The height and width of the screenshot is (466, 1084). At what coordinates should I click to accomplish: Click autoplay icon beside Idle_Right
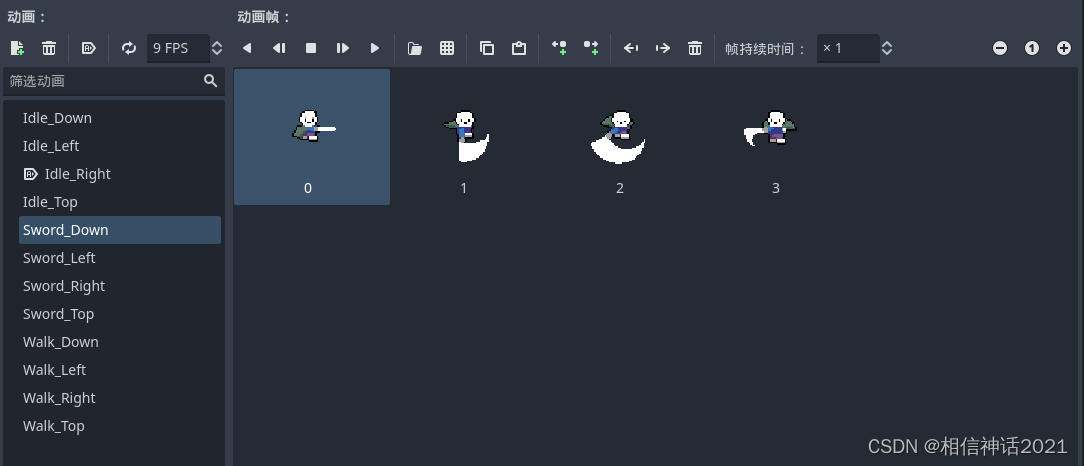tap(30, 174)
